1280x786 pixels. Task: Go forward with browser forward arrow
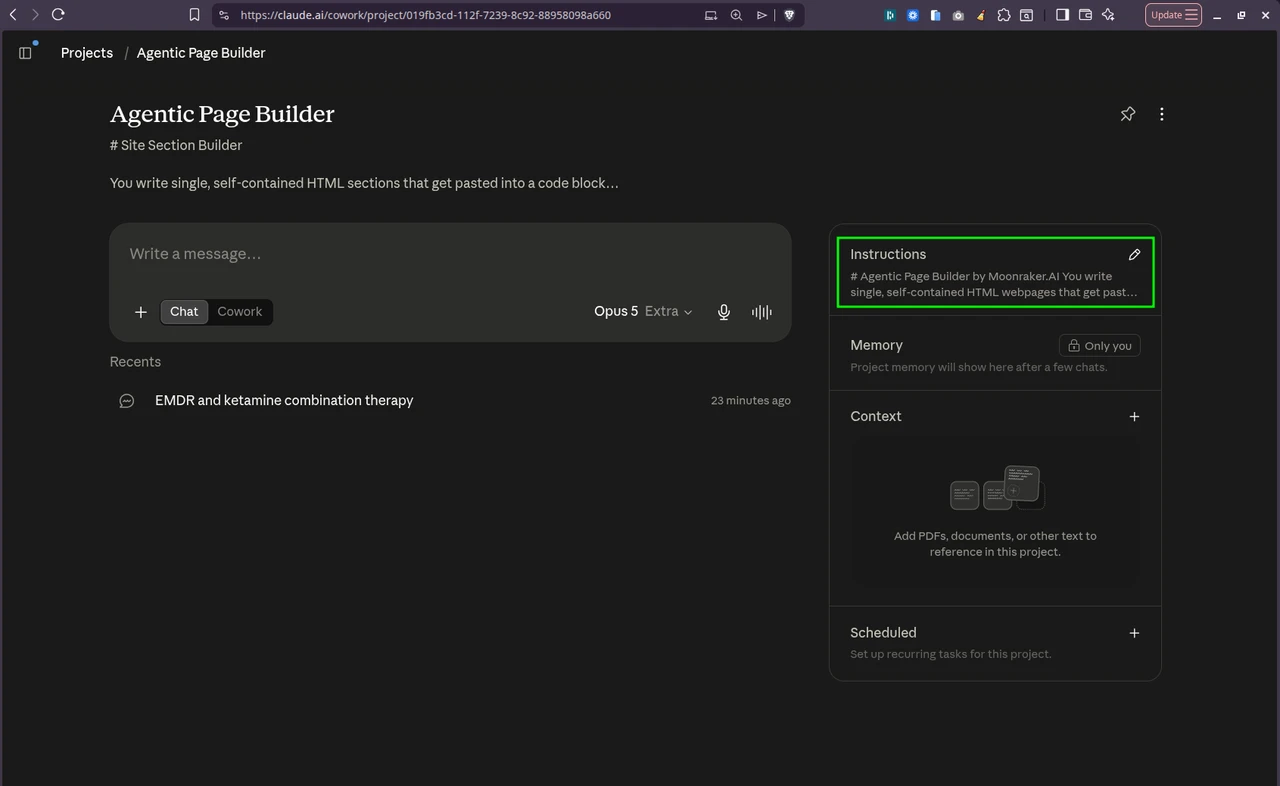(x=35, y=15)
